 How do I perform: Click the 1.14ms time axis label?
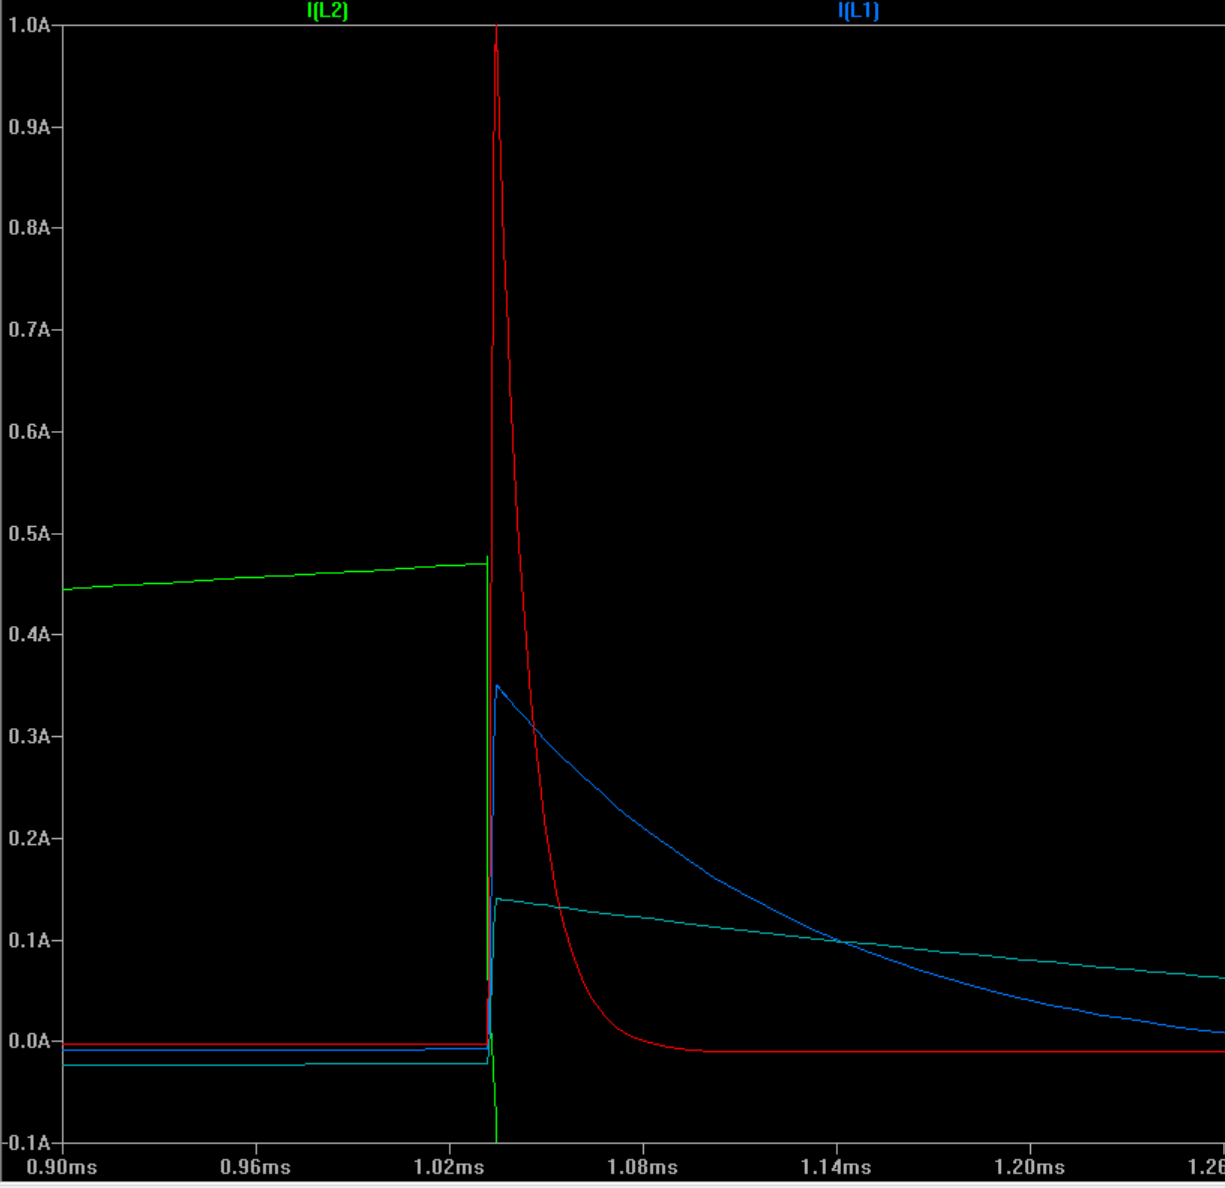point(836,1167)
